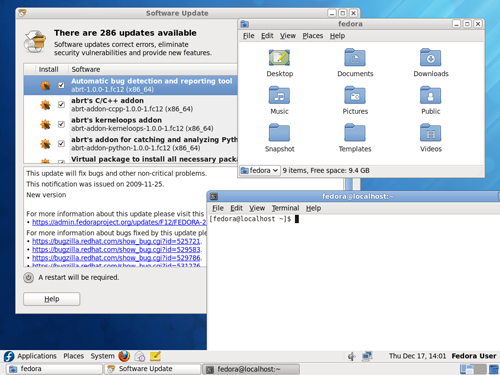Open the System menu in top panel

[102, 356]
